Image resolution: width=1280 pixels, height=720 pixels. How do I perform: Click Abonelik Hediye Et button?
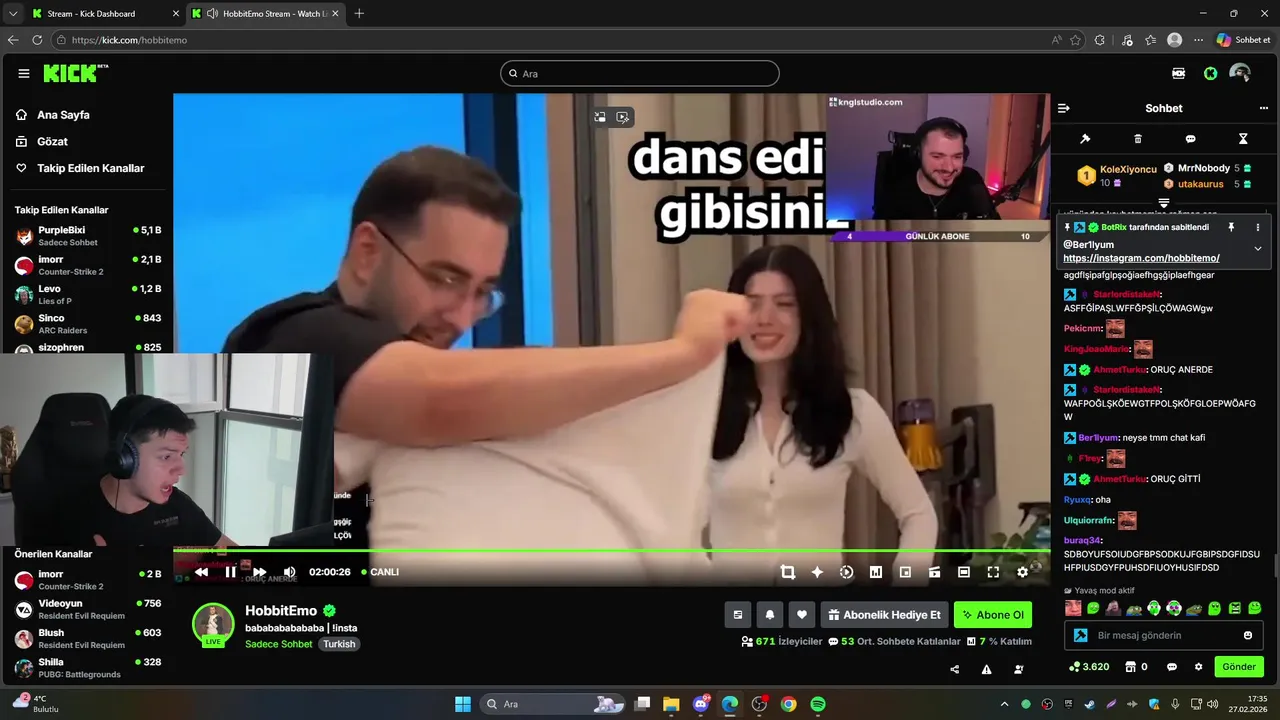point(884,615)
